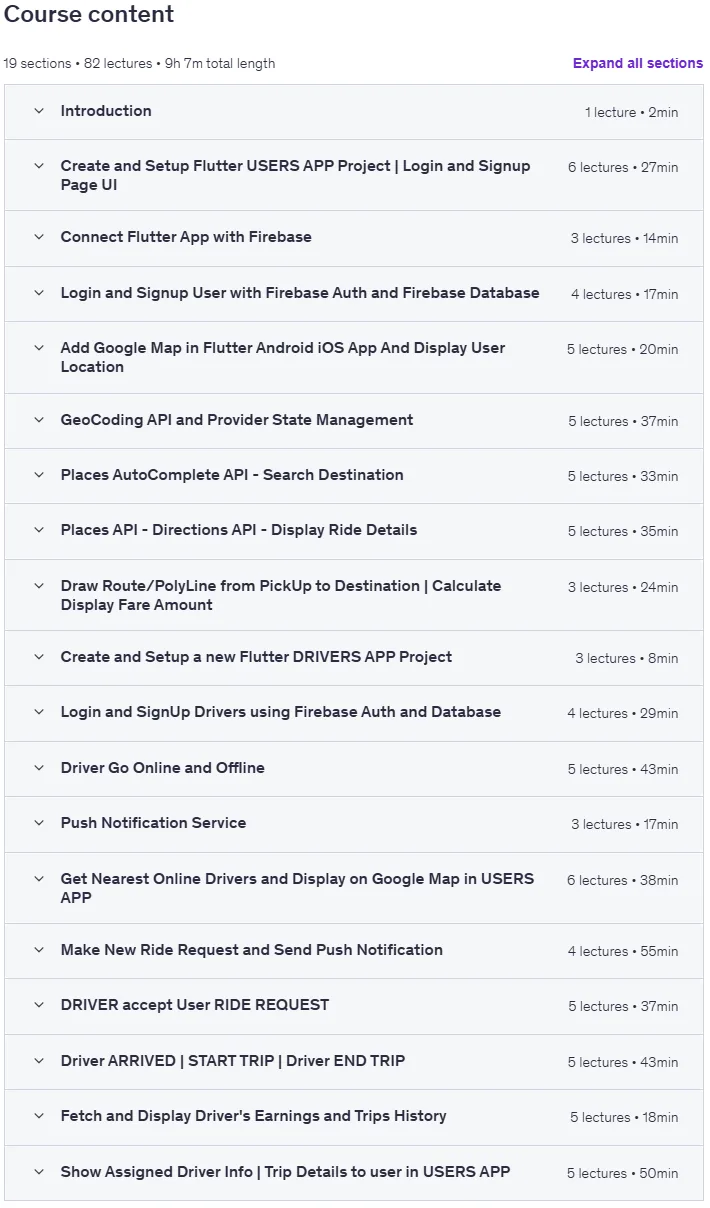The image size is (710, 1208).
Task: Open Get Nearest Online Drivers section title
Action: (297, 888)
